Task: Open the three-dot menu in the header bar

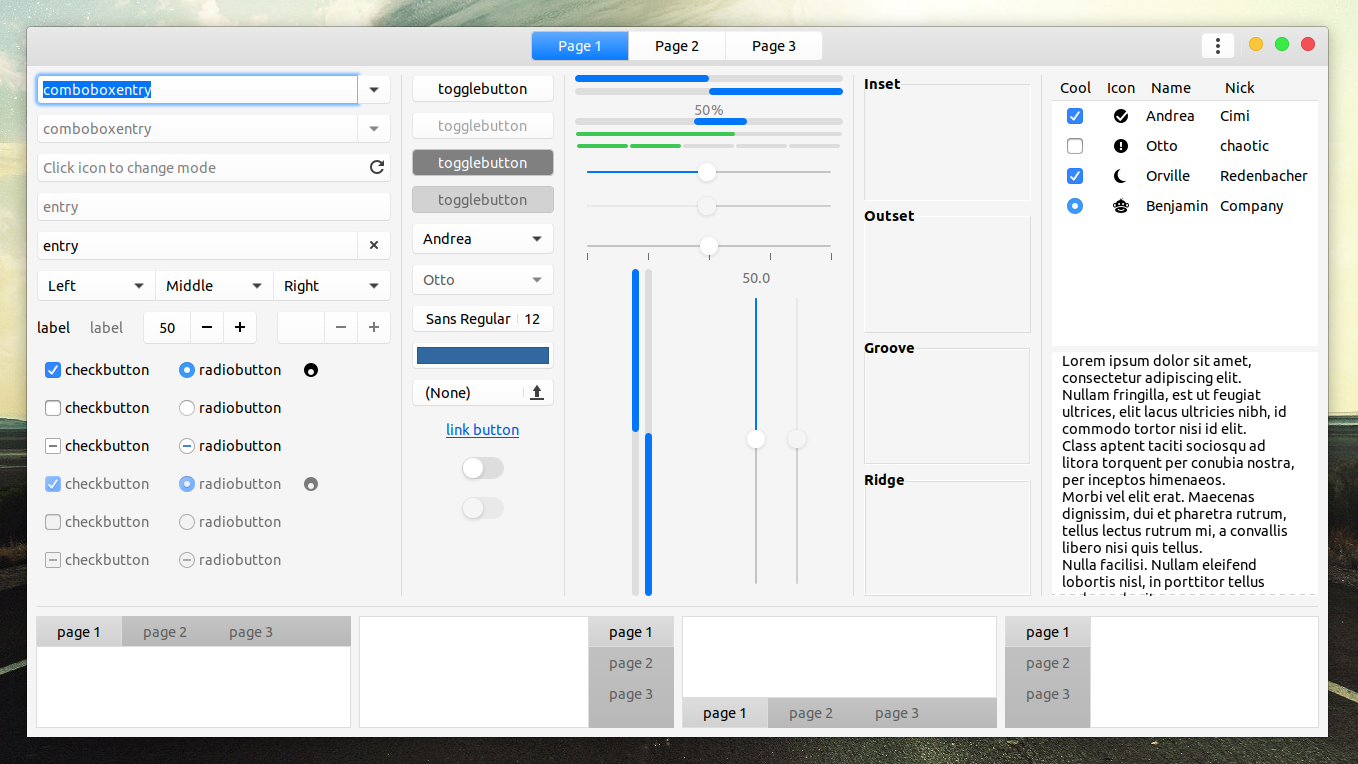Action: (1217, 45)
